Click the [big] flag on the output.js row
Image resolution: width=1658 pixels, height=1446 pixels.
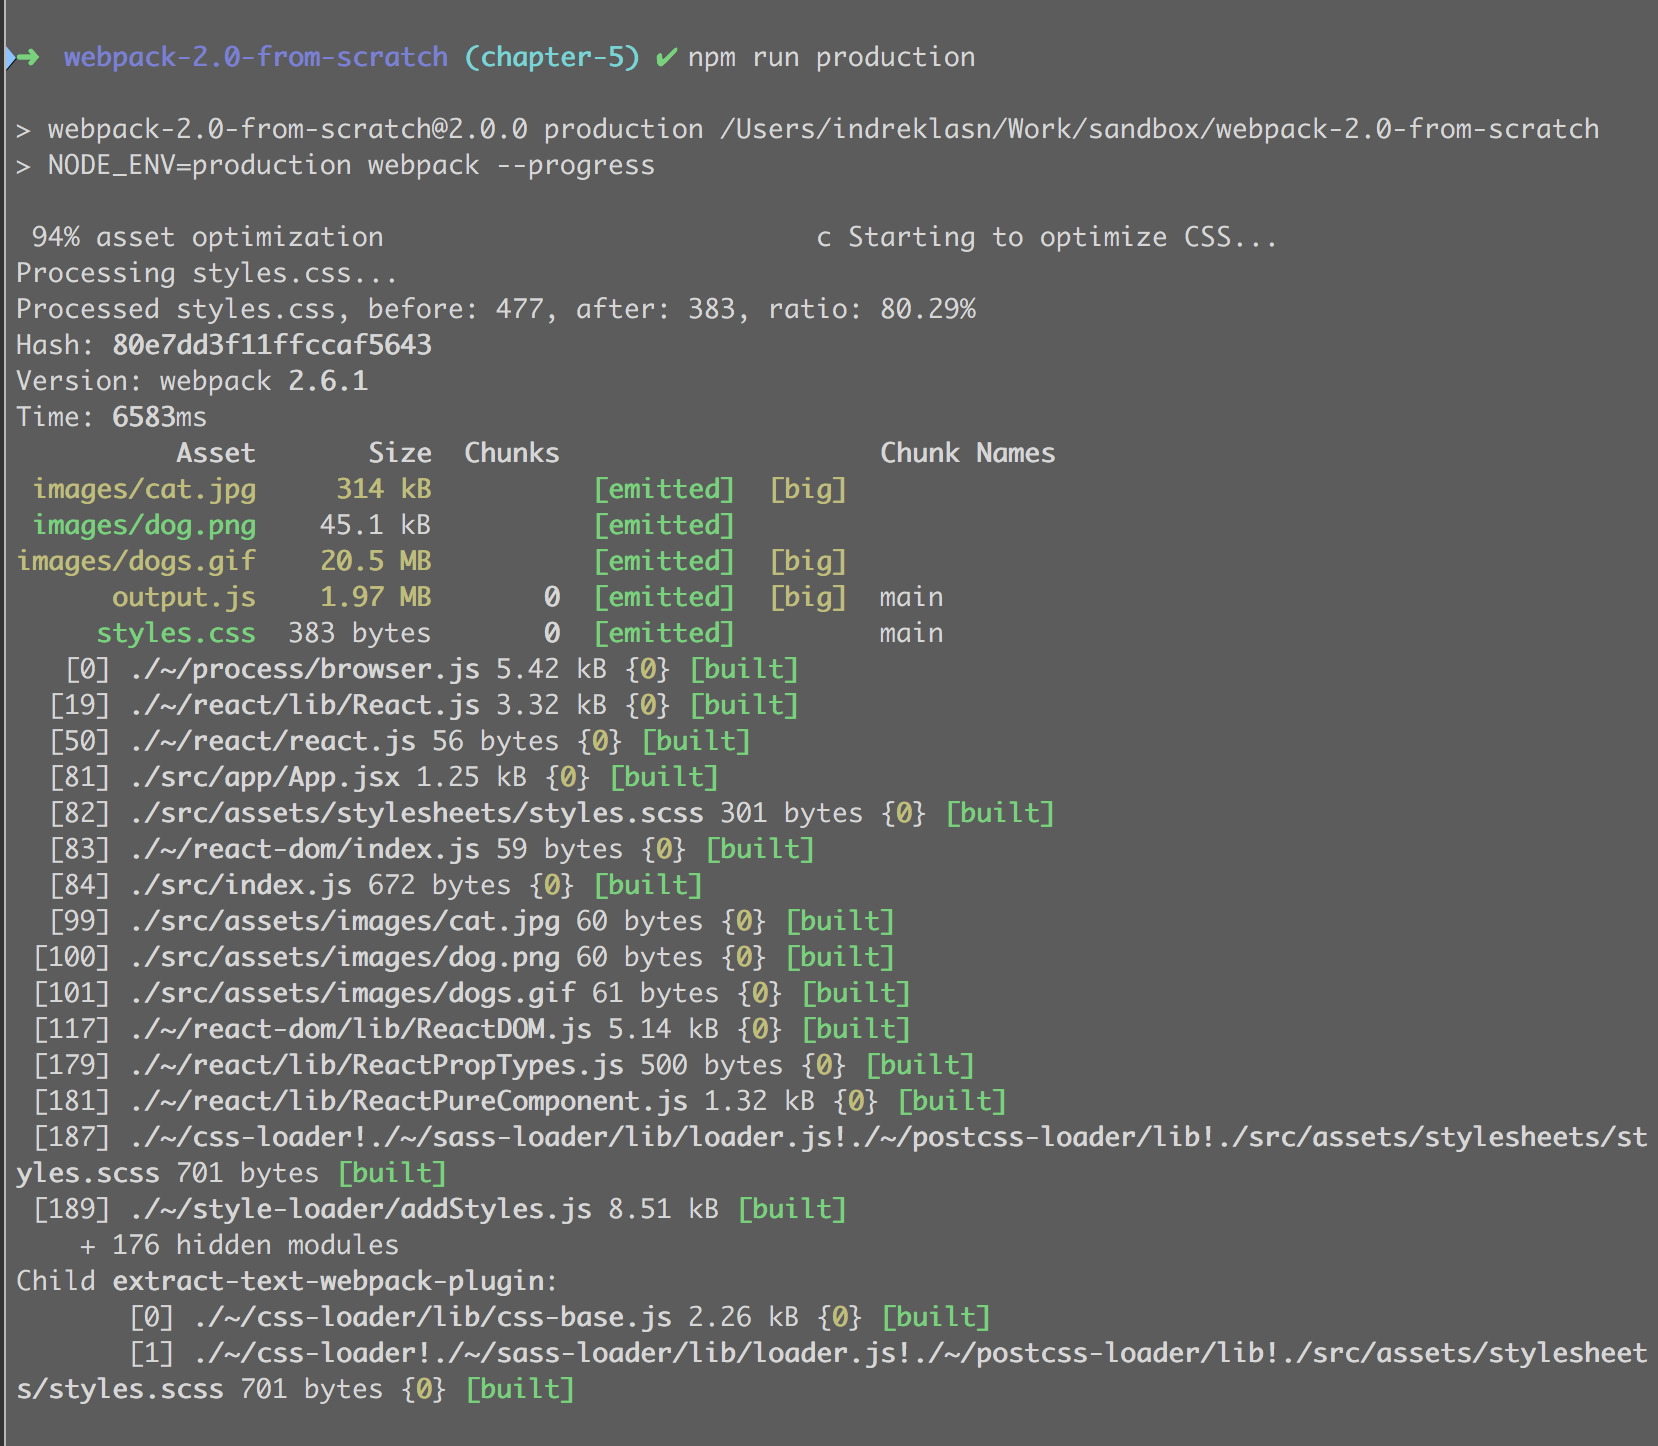808,597
